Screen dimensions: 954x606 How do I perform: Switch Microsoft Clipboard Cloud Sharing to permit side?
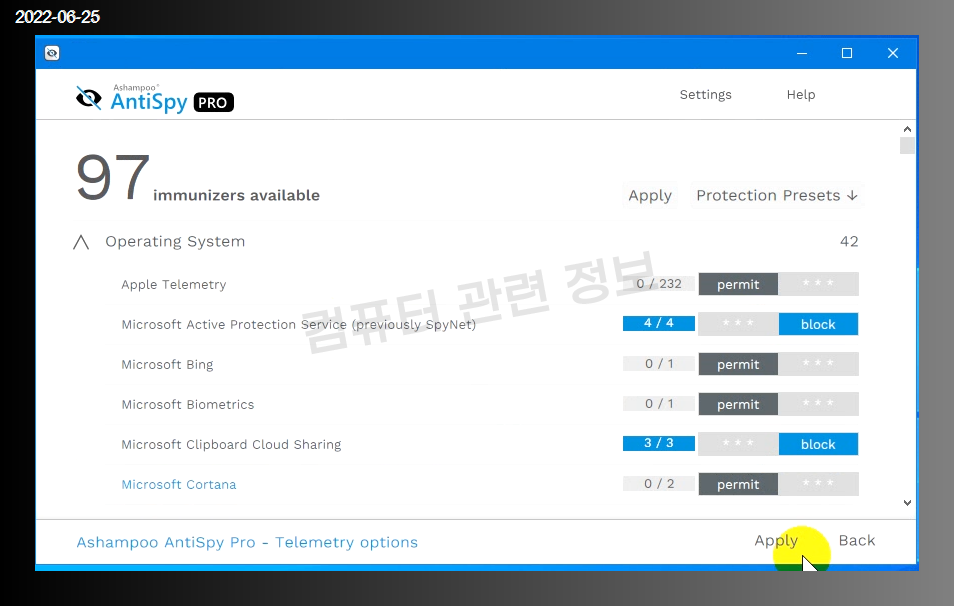[x=738, y=444]
